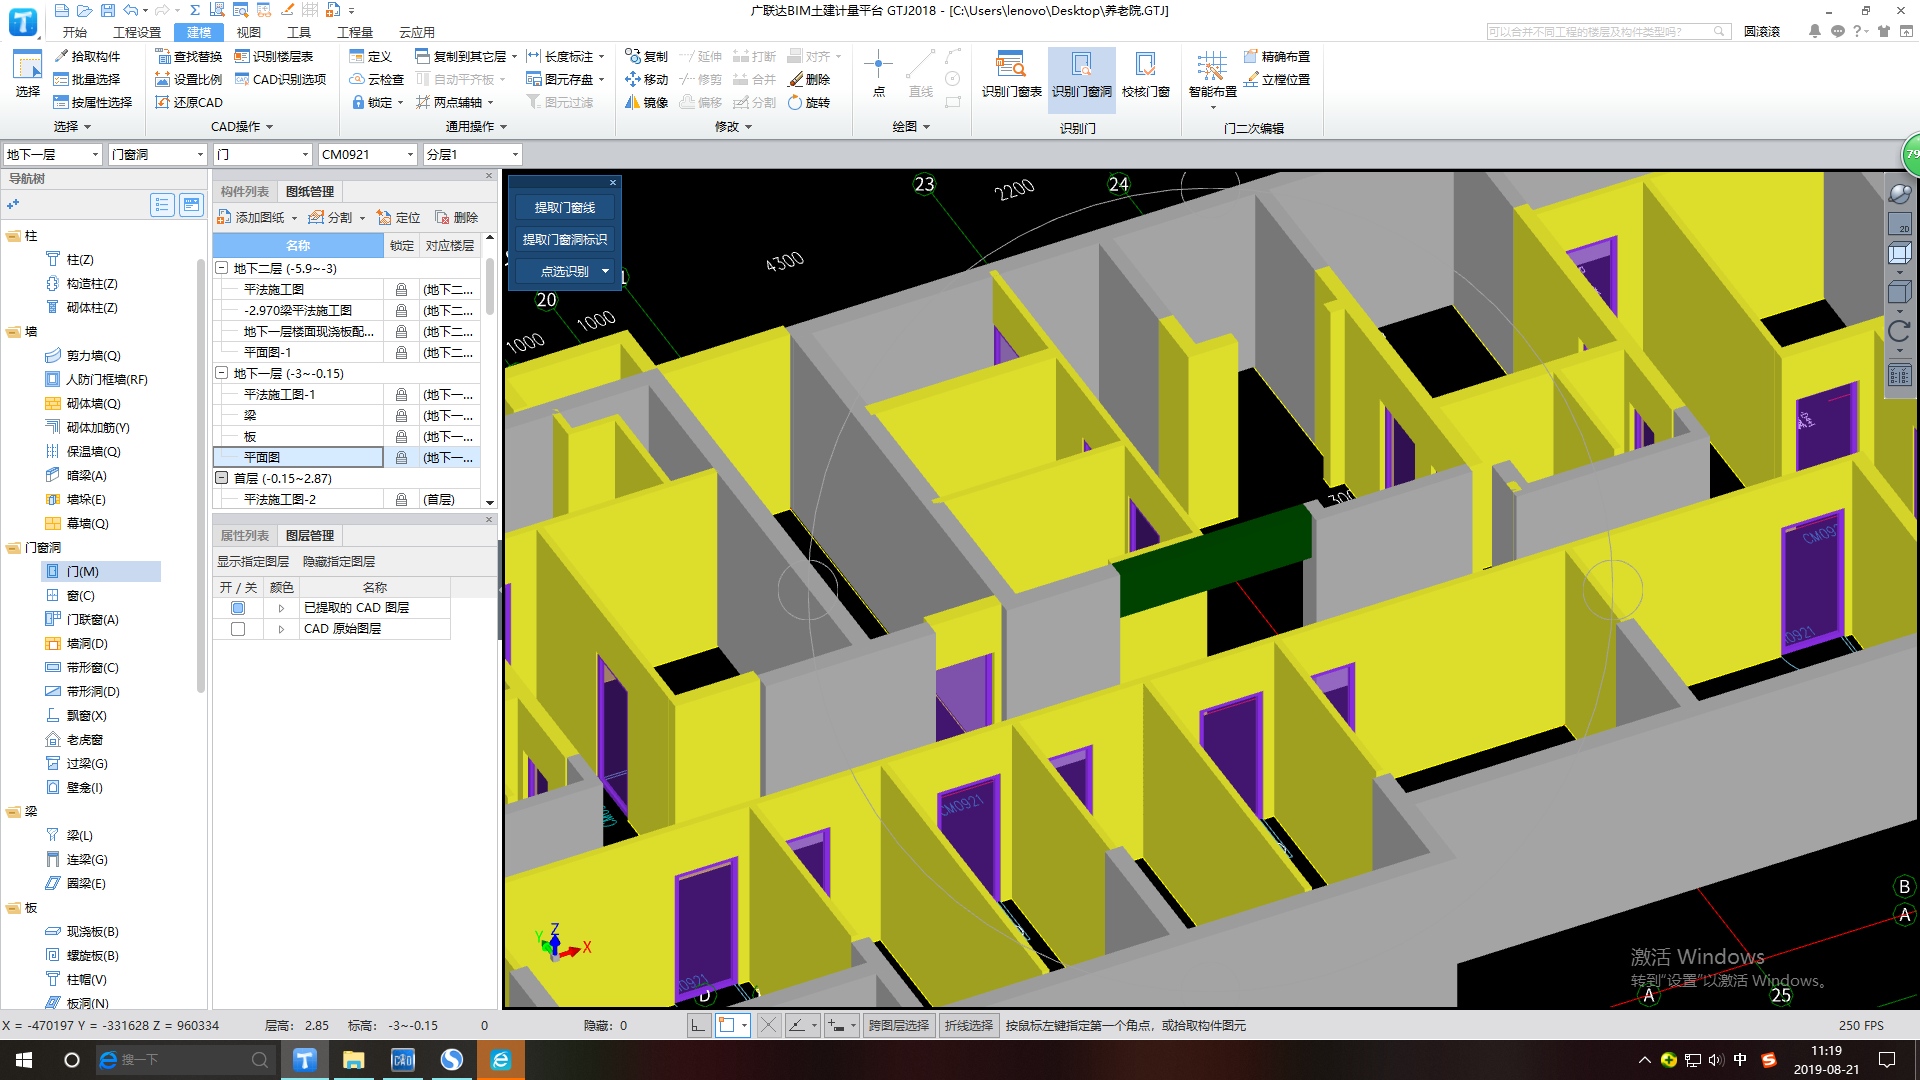Click the top search input field
Viewport: 1920px width, 1080px height.
[x=1608, y=32]
